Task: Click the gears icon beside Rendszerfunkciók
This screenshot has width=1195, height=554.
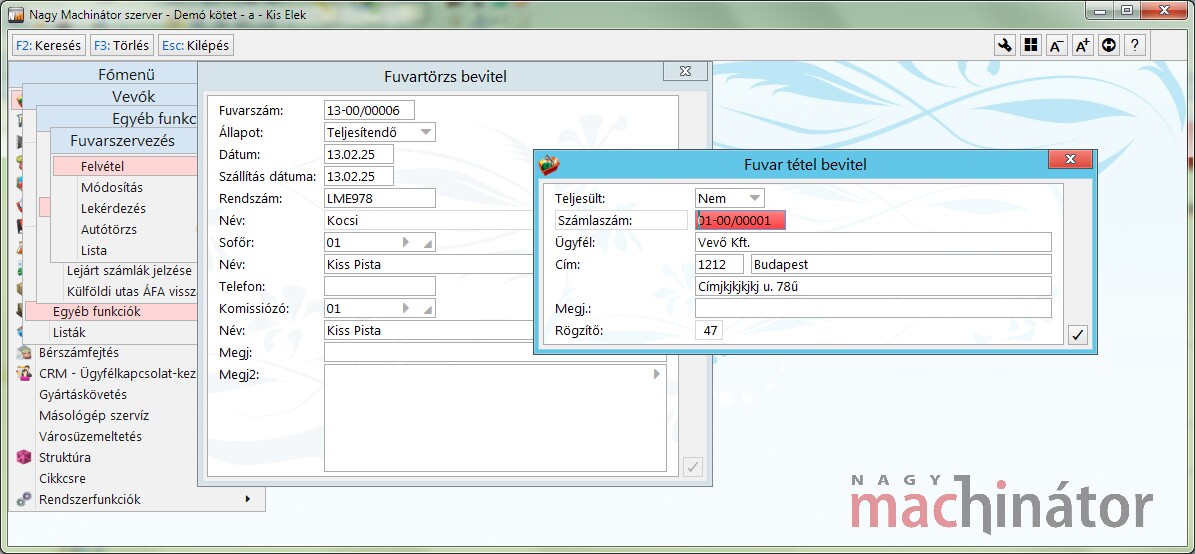Action: 24,500
